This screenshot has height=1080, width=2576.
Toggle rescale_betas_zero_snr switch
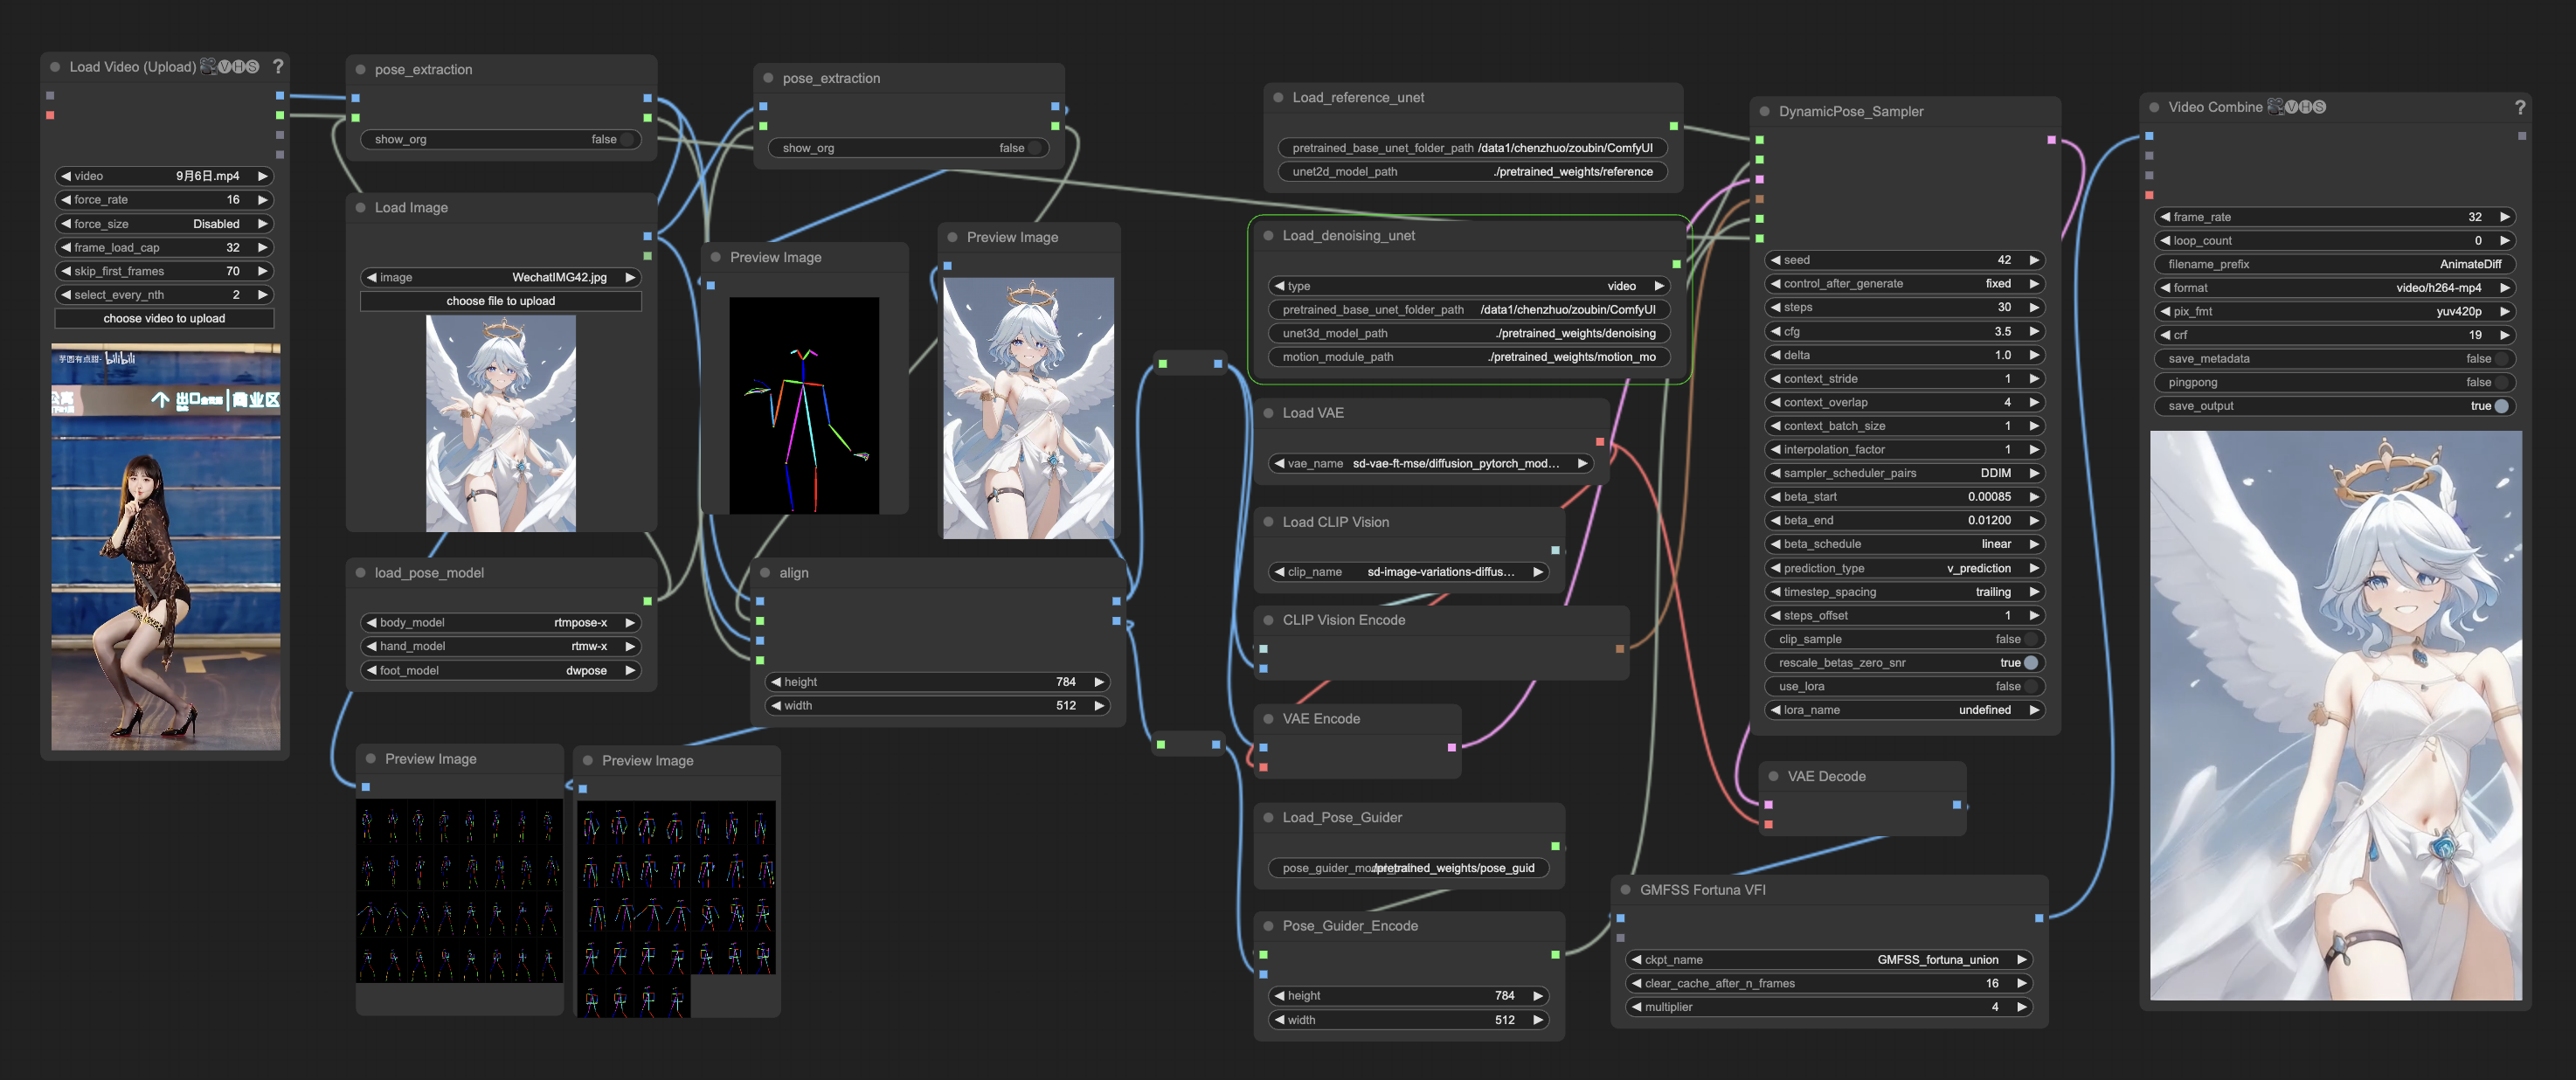[2030, 663]
